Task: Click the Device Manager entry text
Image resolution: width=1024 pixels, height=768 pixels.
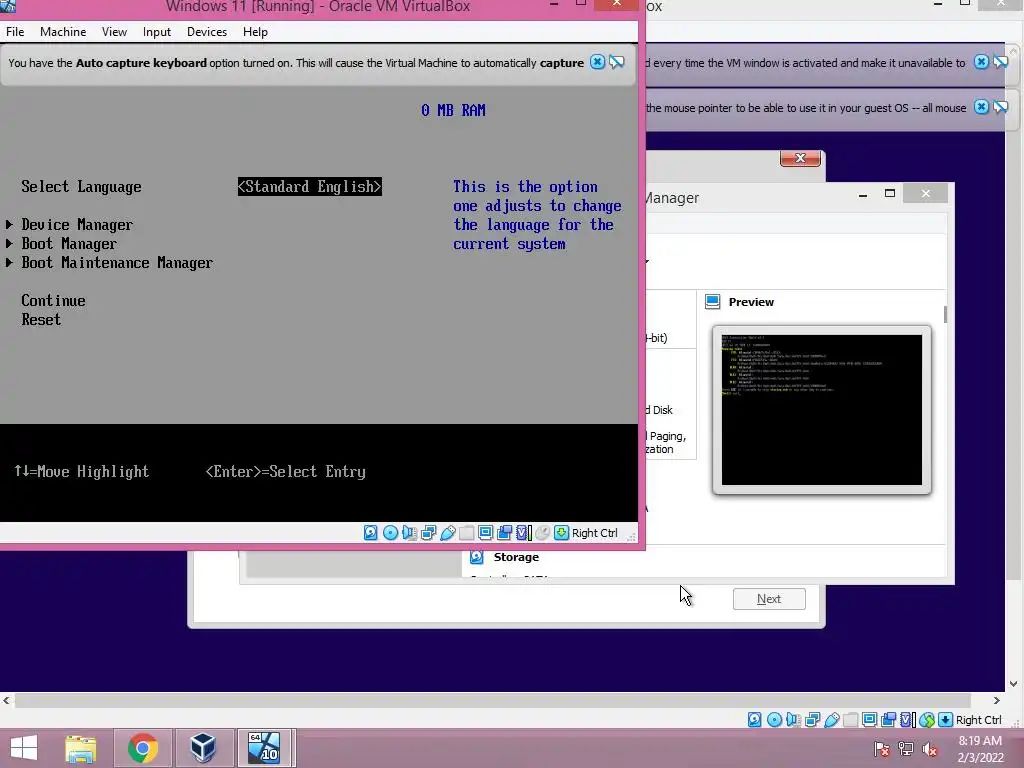Action: [77, 225]
